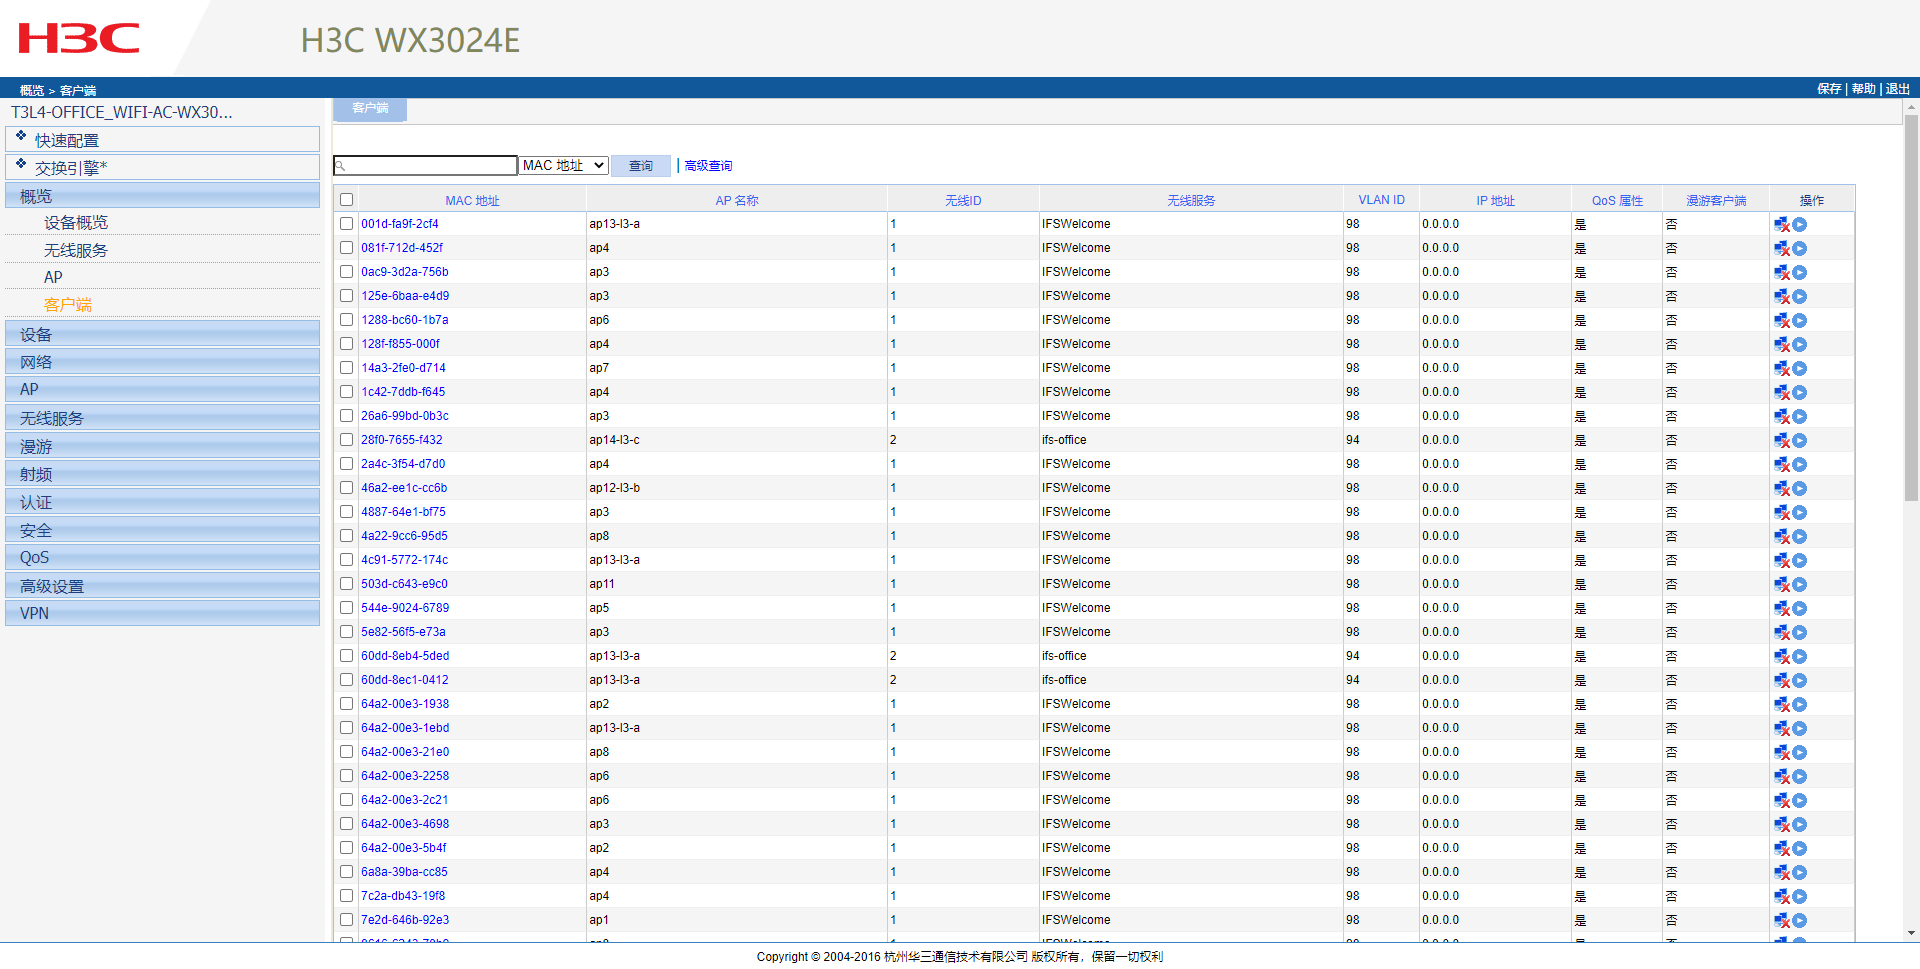Click the 查询 search button
Viewport: 1920px width, 969px height.
point(641,166)
